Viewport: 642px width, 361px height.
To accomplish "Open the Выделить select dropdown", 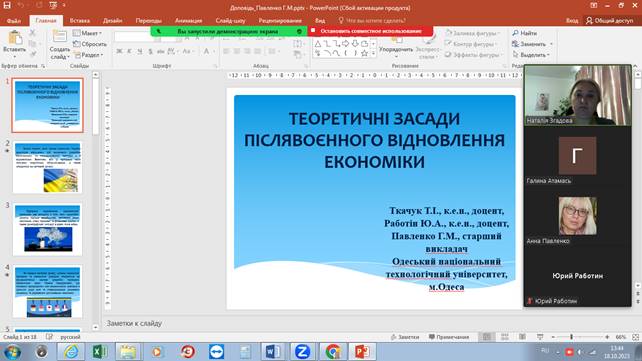I will [531, 54].
